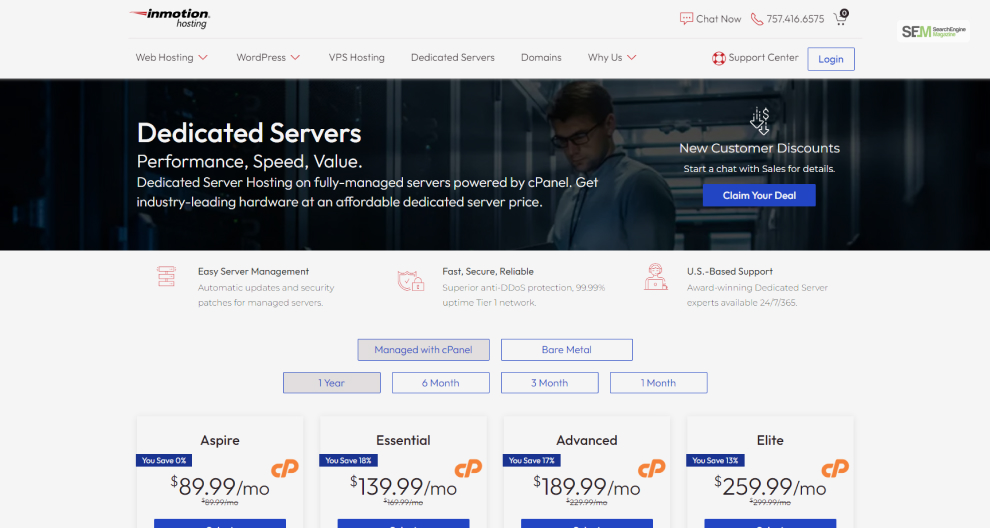This screenshot has width=990, height=528.
Task: Click the U.S.-Based Support heading
Action: point(729,272)
